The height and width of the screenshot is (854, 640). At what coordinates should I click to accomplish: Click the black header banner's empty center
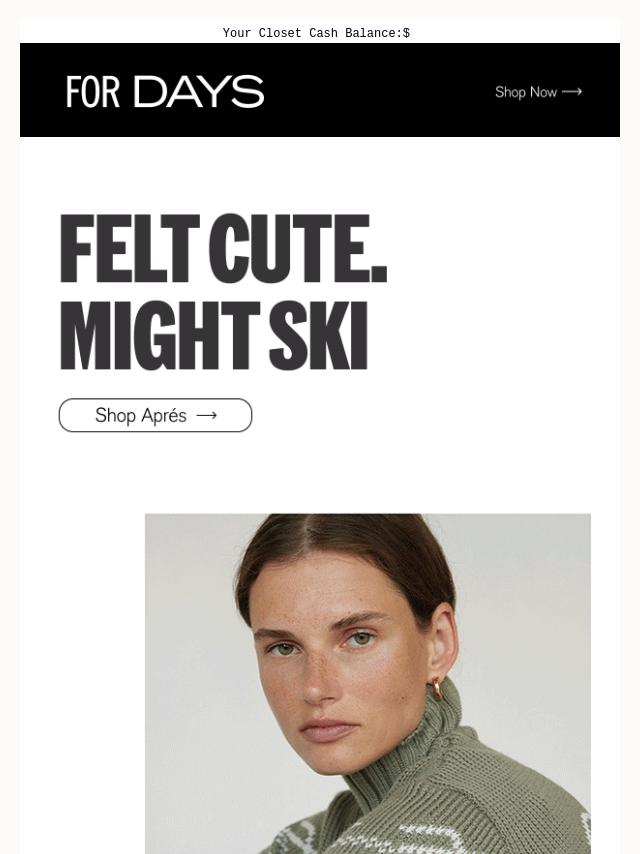click(x=376, y=90)
